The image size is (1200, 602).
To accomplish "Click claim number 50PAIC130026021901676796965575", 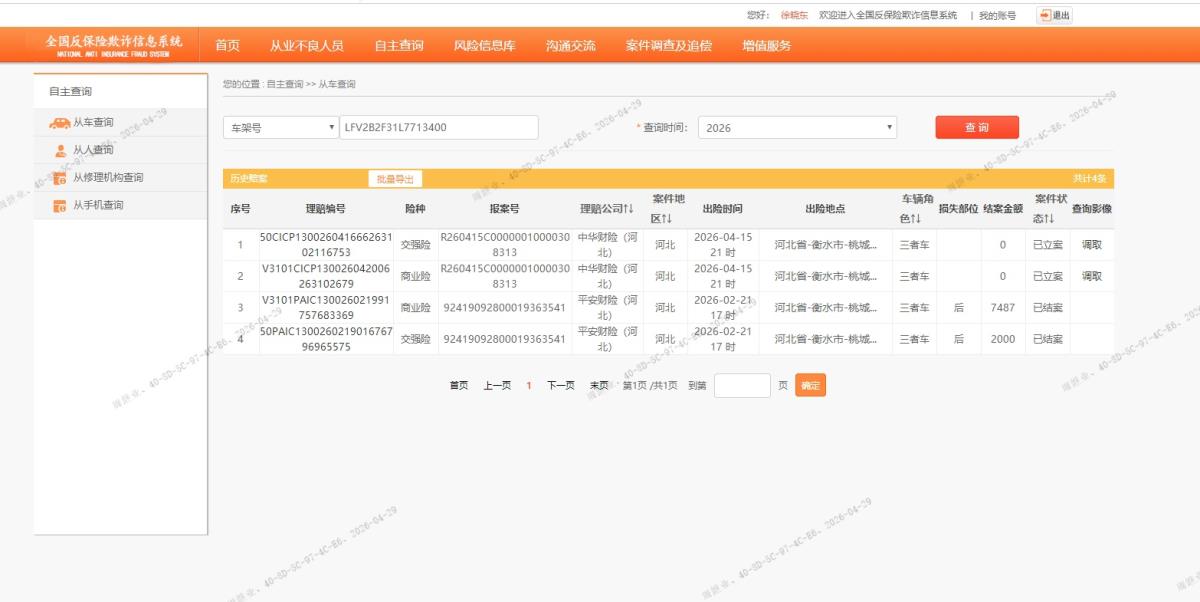I will click(326, 338).
